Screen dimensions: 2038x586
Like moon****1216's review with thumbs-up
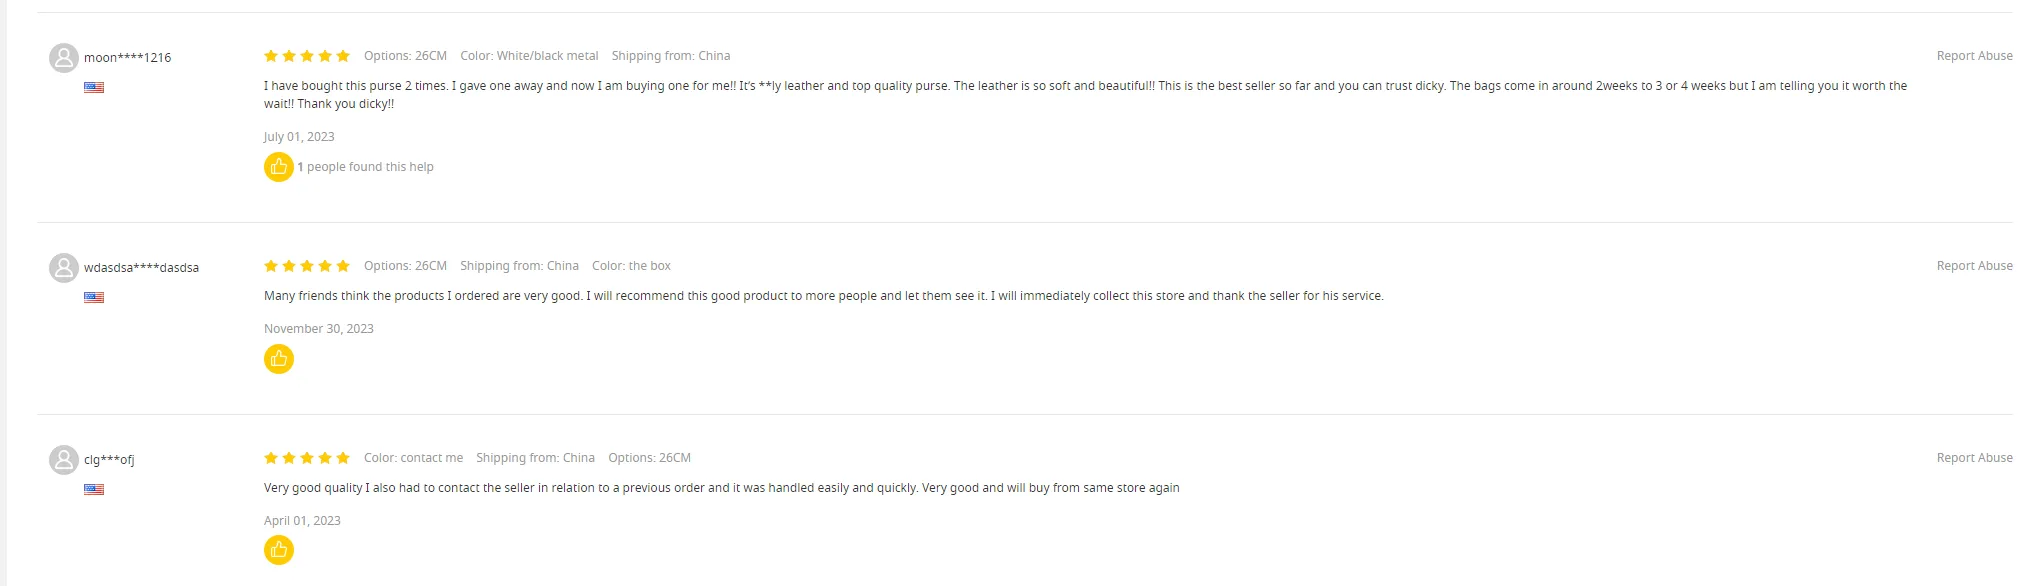tap(279, 167)
